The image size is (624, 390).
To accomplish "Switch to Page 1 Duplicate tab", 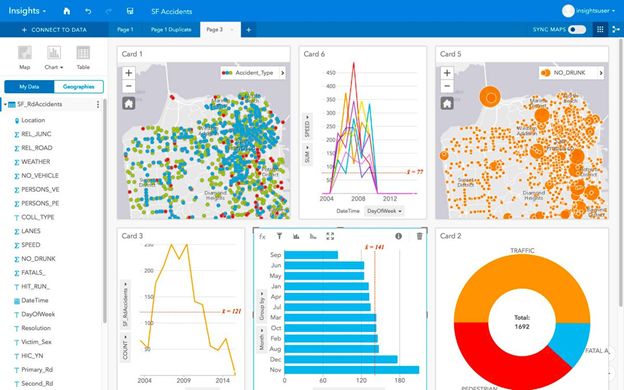I will pos(171,29).
